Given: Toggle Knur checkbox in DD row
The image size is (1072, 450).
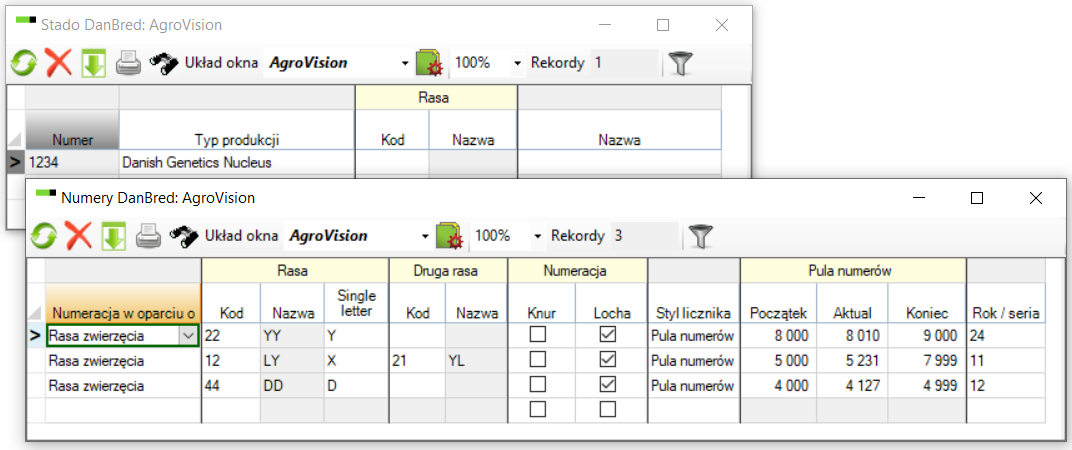Looking at the screenshot, I should click(538, 385).
